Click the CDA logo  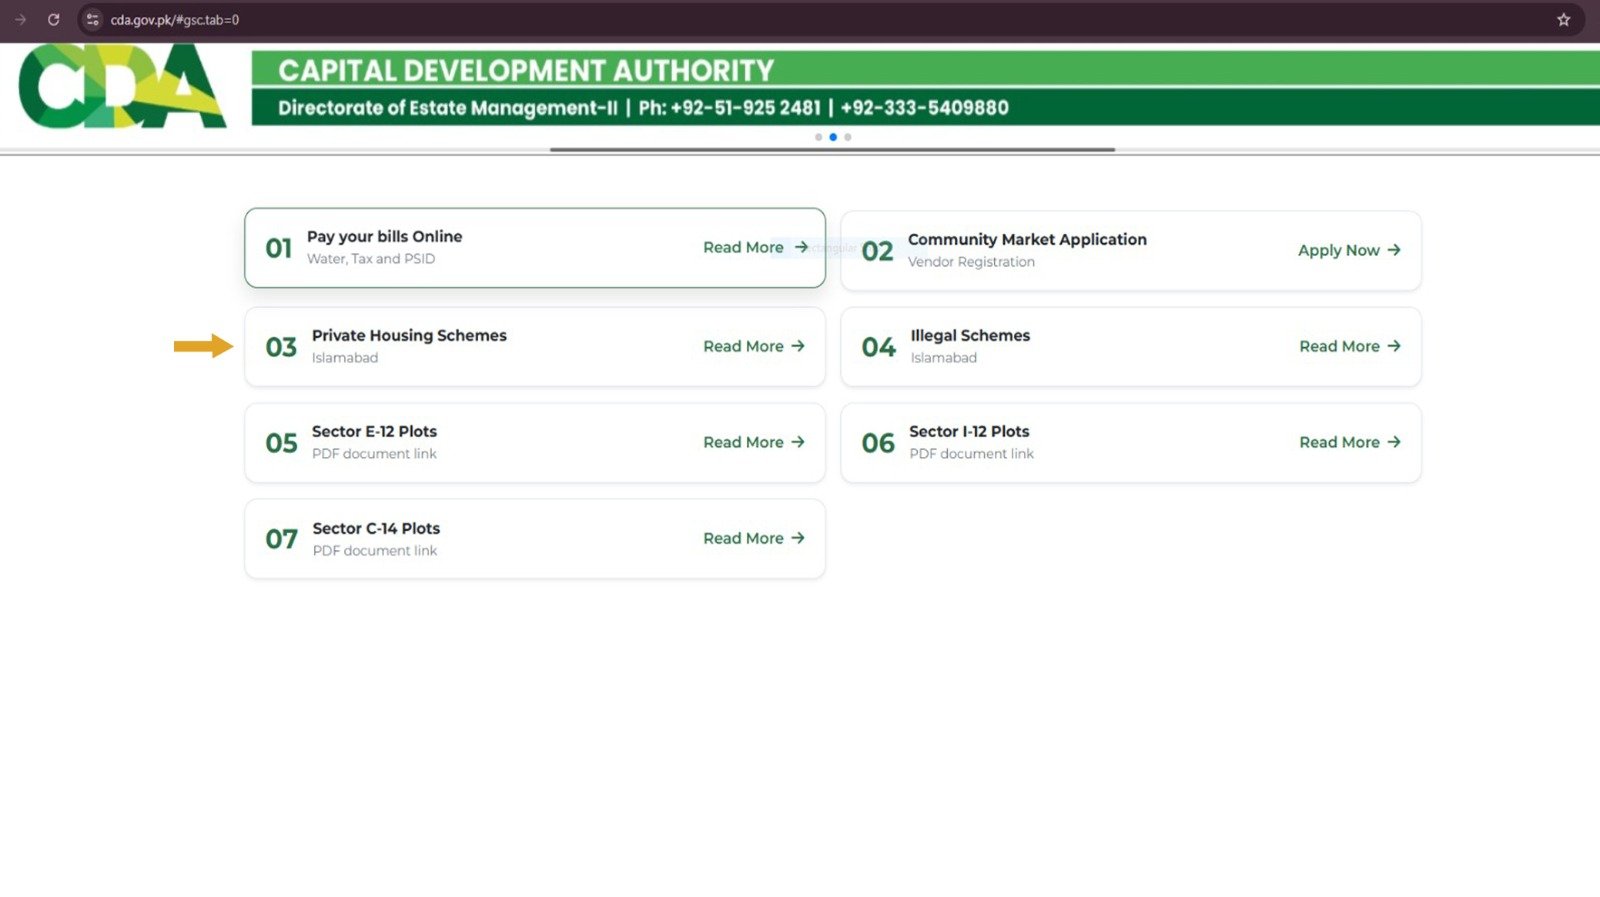click(x=122, y=86)
